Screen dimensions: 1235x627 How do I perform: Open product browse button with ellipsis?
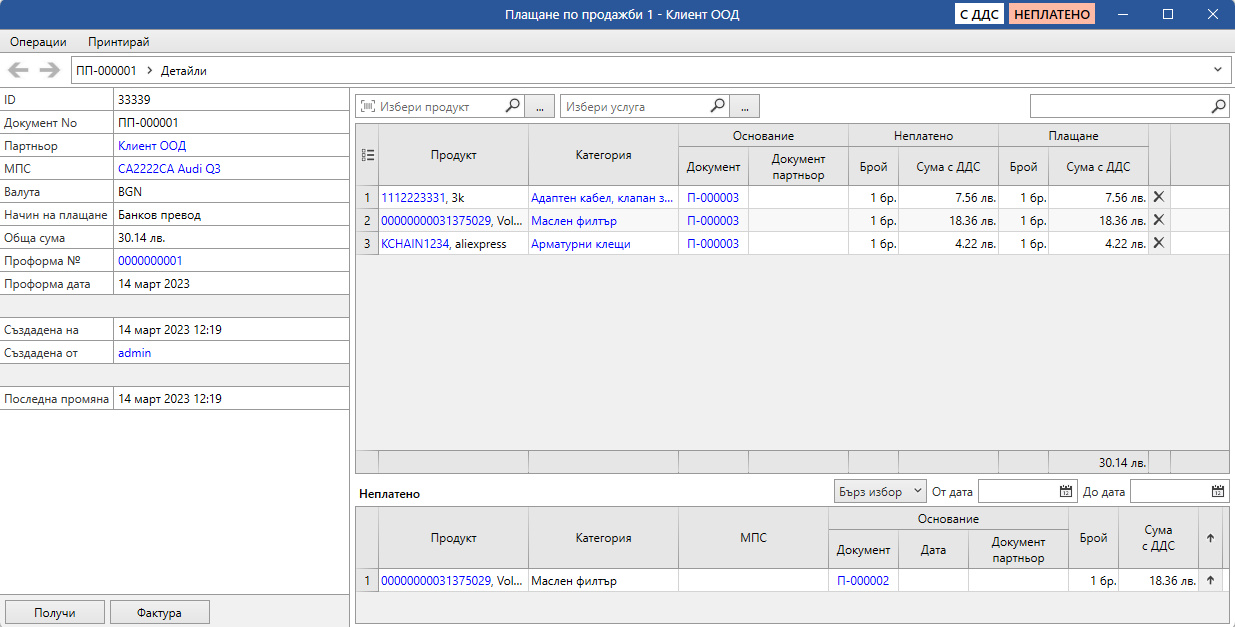tap(539, 106)
